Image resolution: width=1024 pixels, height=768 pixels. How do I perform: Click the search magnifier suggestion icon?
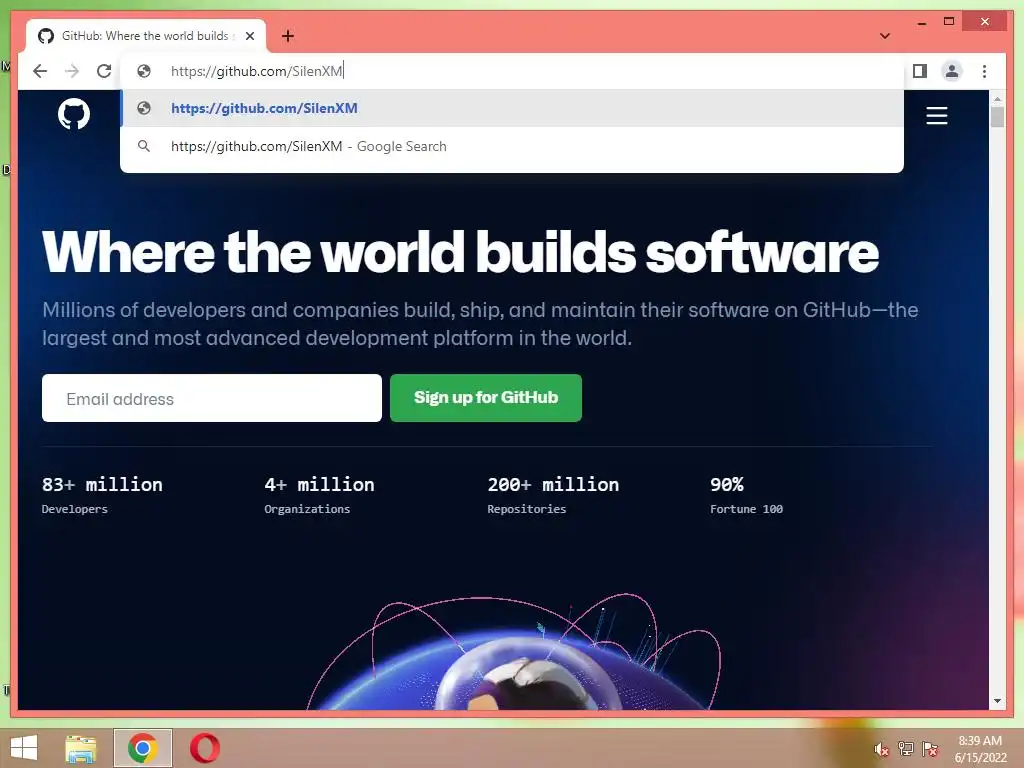coord(144,146)
